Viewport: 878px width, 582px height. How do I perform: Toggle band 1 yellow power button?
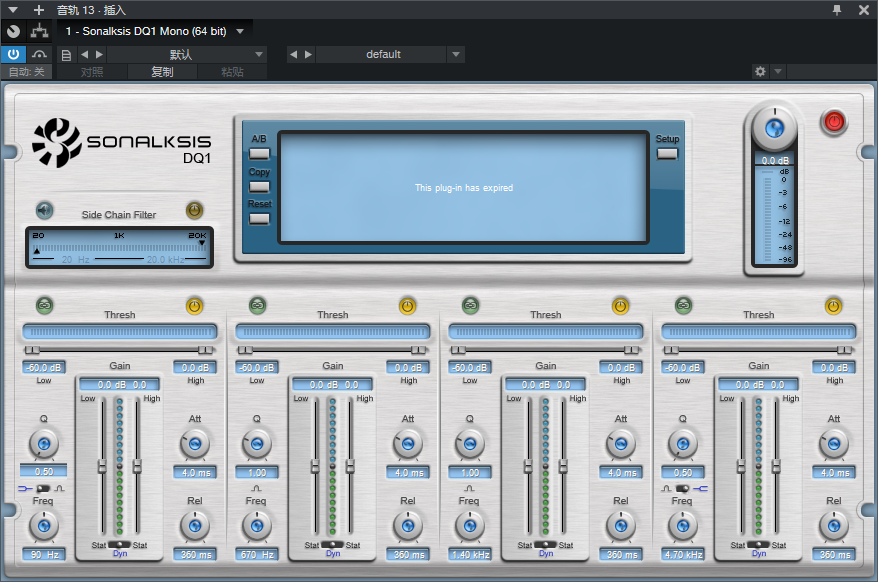(194, 306)
